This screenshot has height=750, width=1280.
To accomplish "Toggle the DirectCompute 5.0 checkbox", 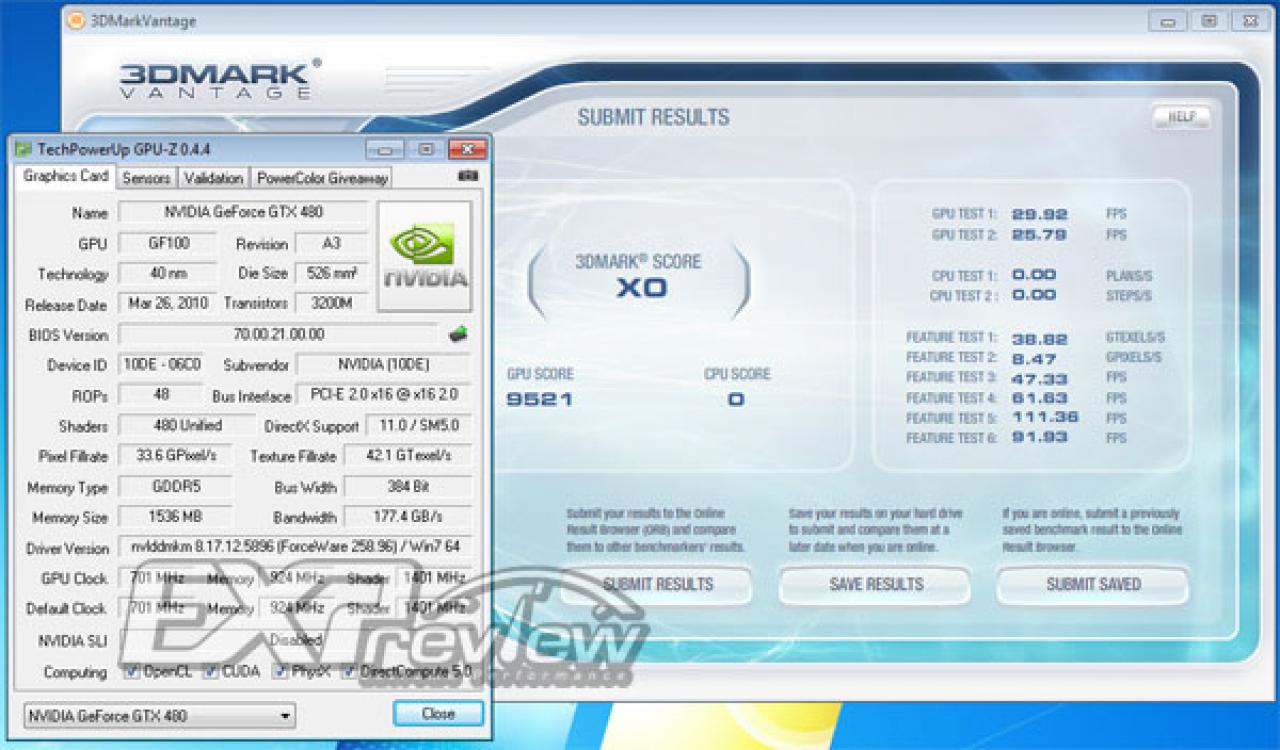I will [349, 672].
